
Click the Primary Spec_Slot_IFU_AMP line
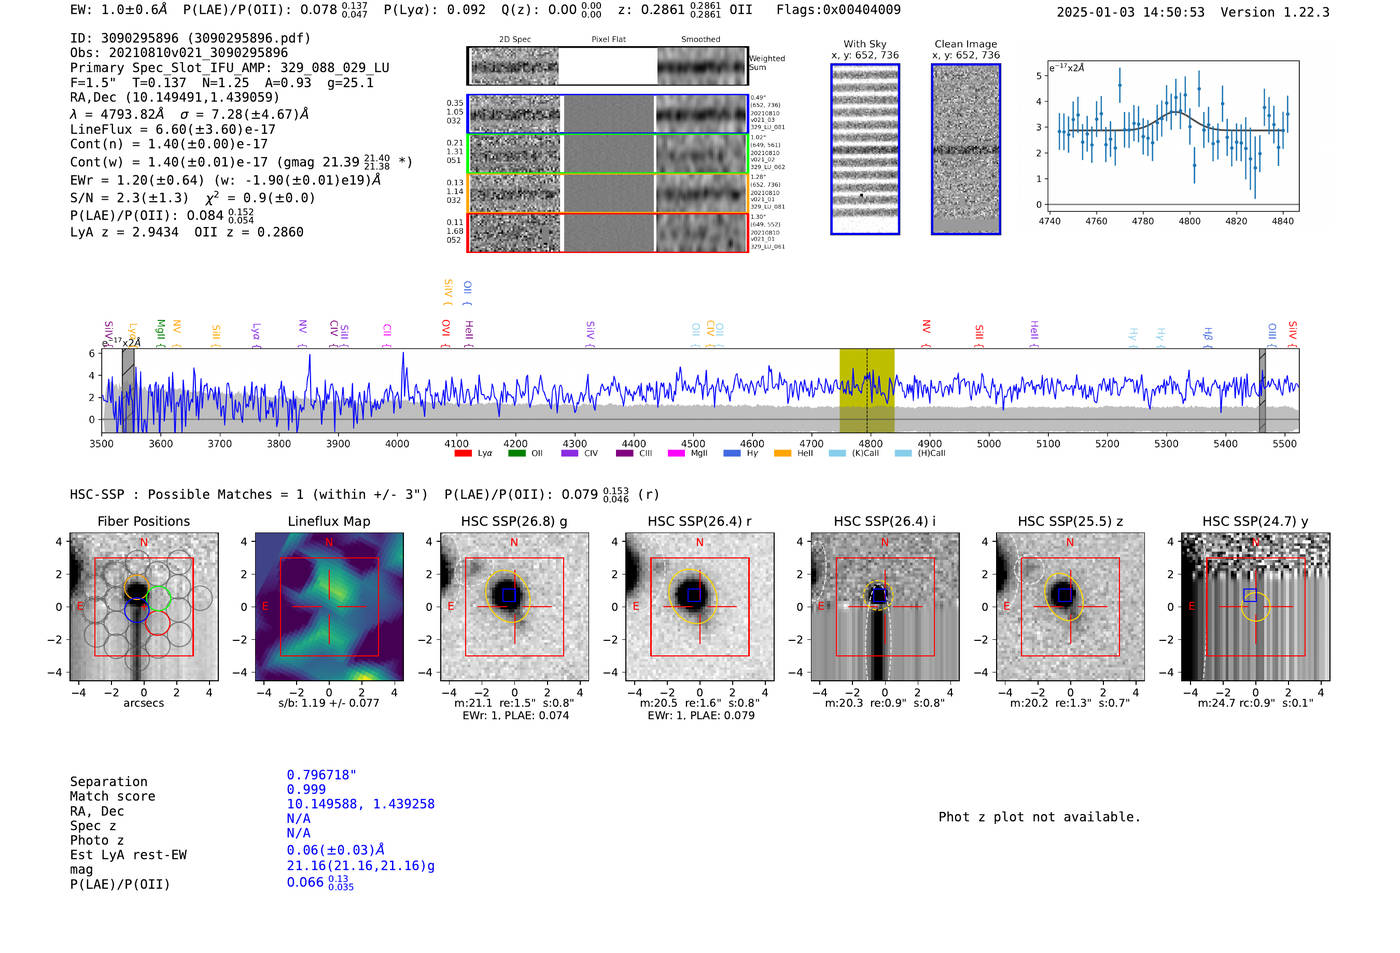click(230, 68)
